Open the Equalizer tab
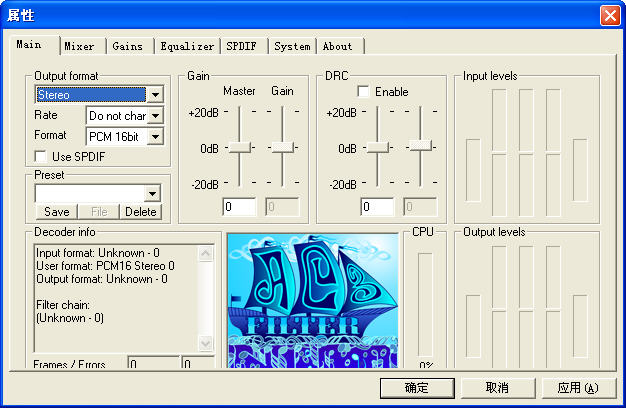 click(187, 46)
